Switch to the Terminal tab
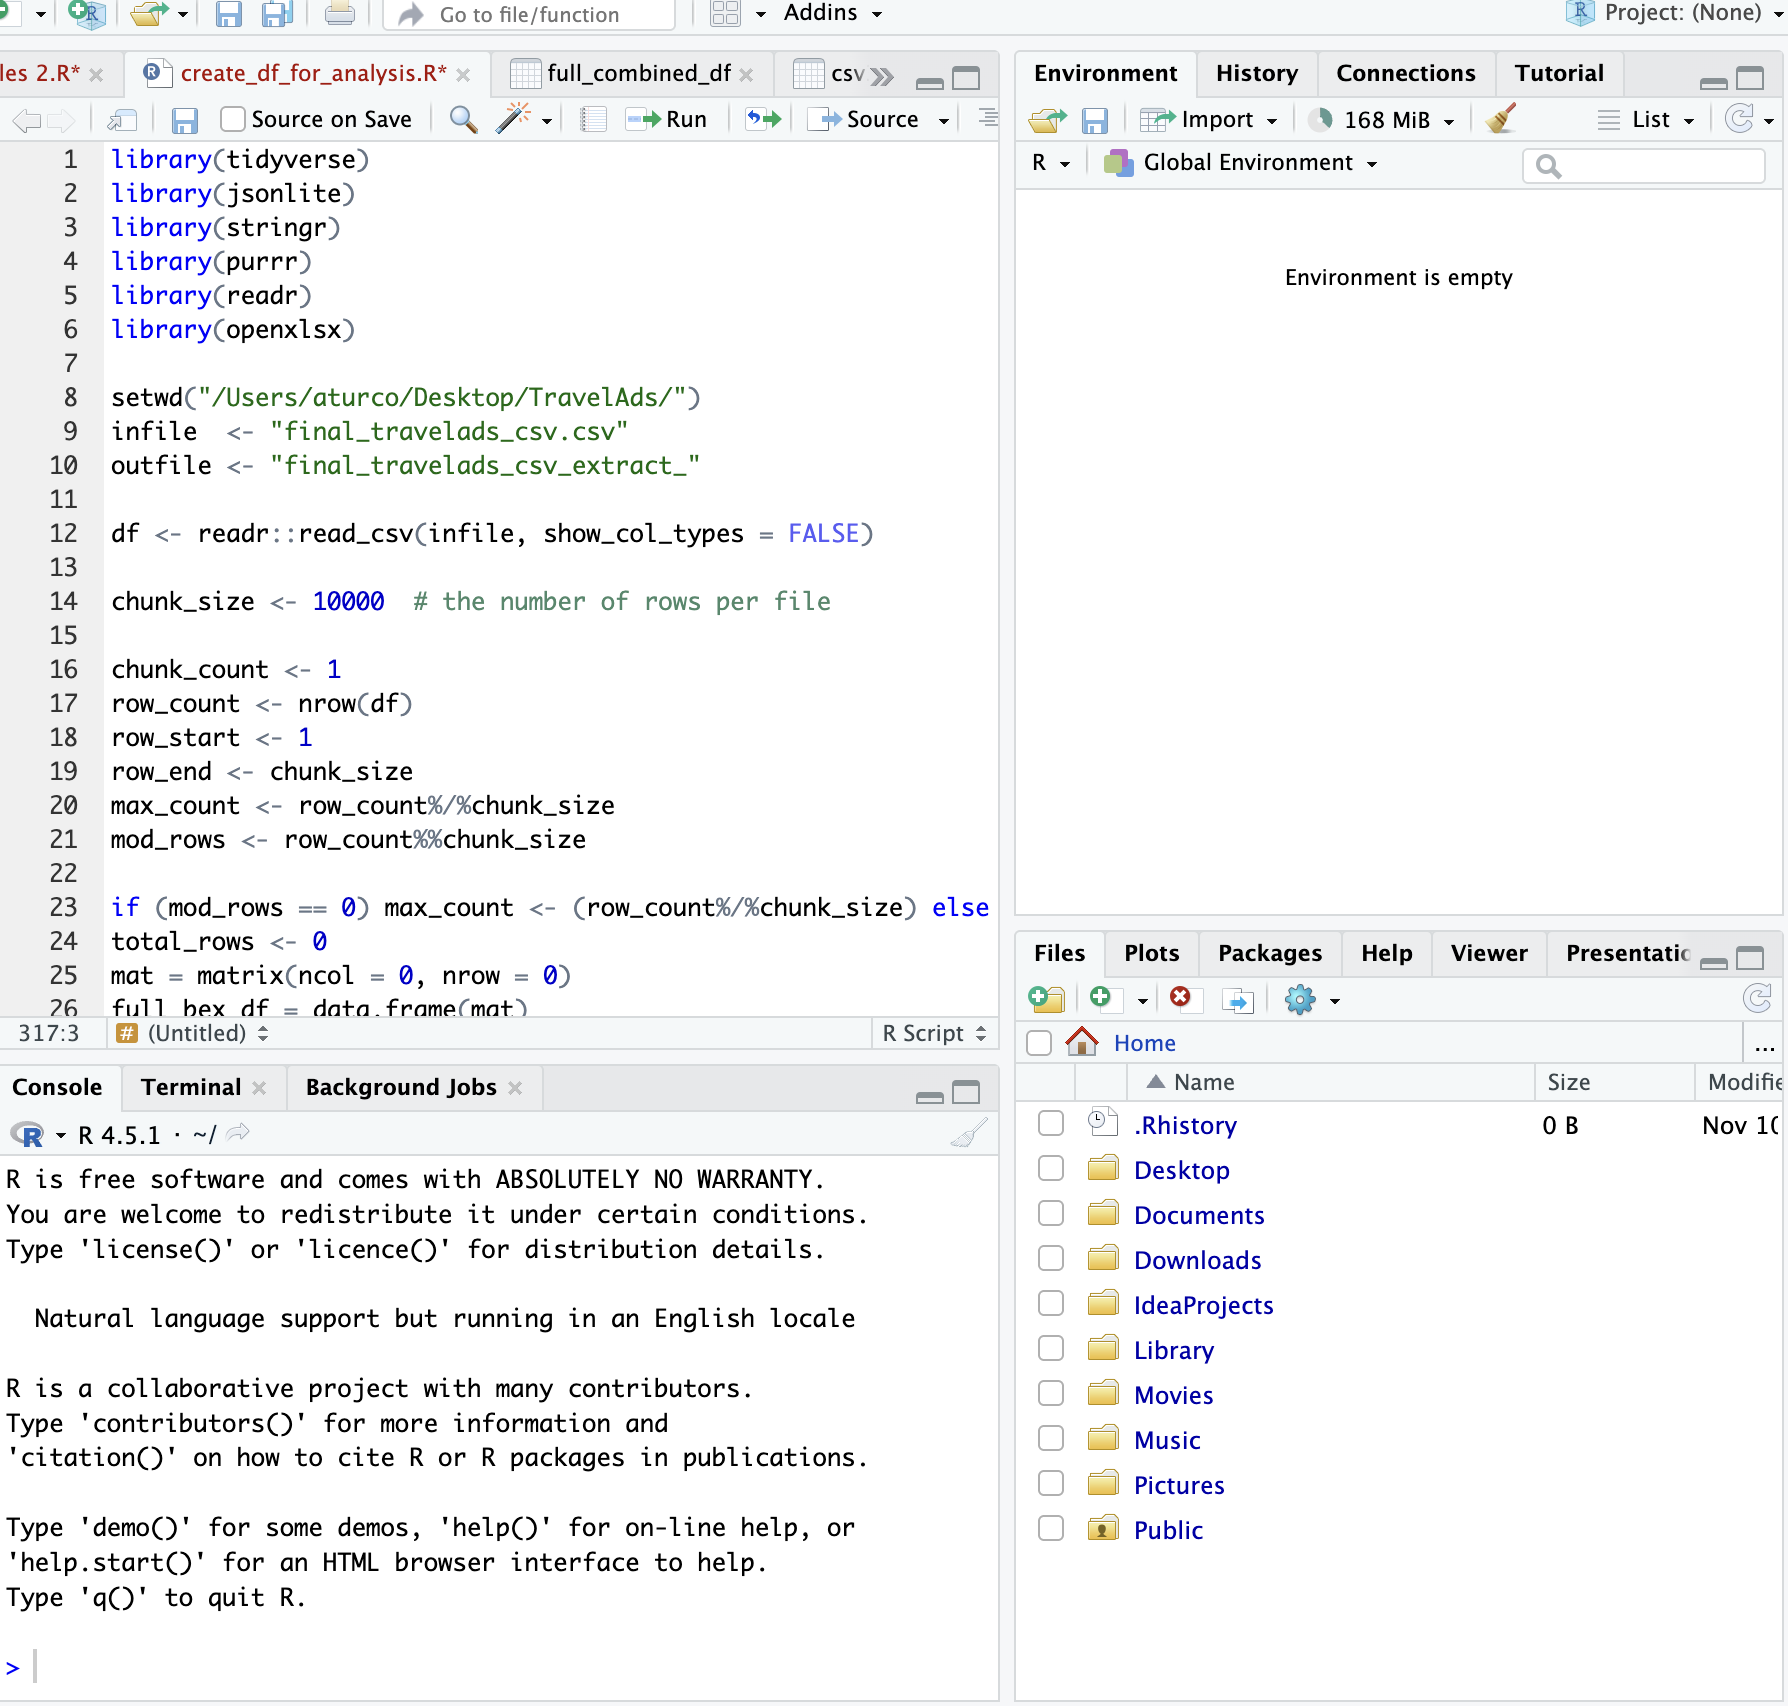 191,1087
